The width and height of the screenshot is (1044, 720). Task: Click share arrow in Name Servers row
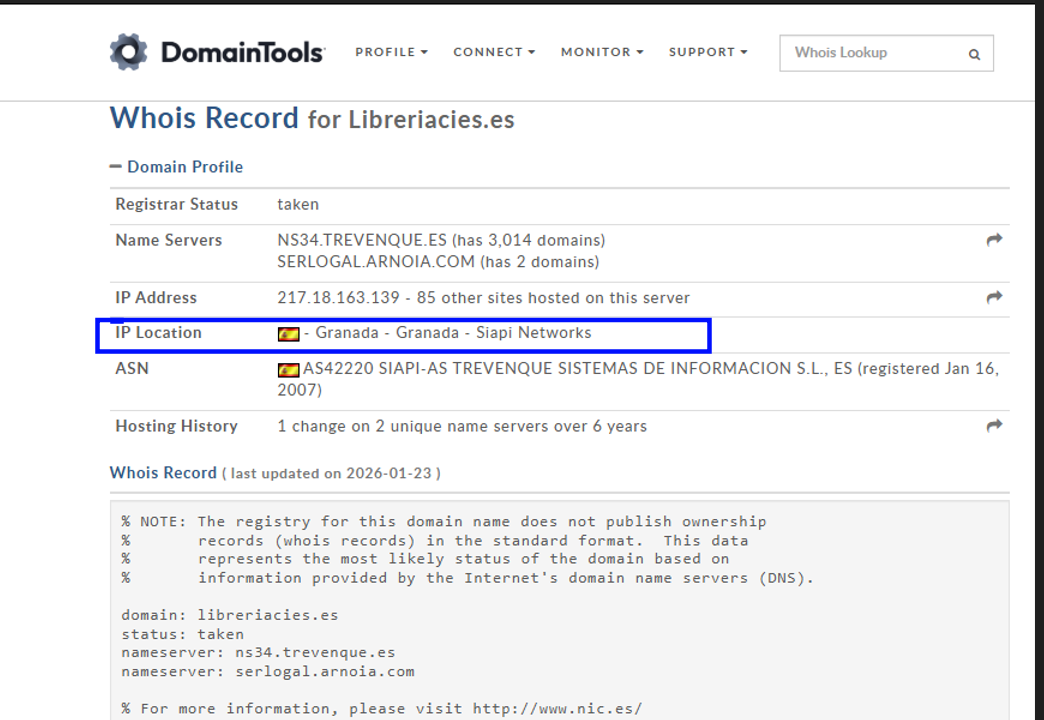tap(994, 240)
